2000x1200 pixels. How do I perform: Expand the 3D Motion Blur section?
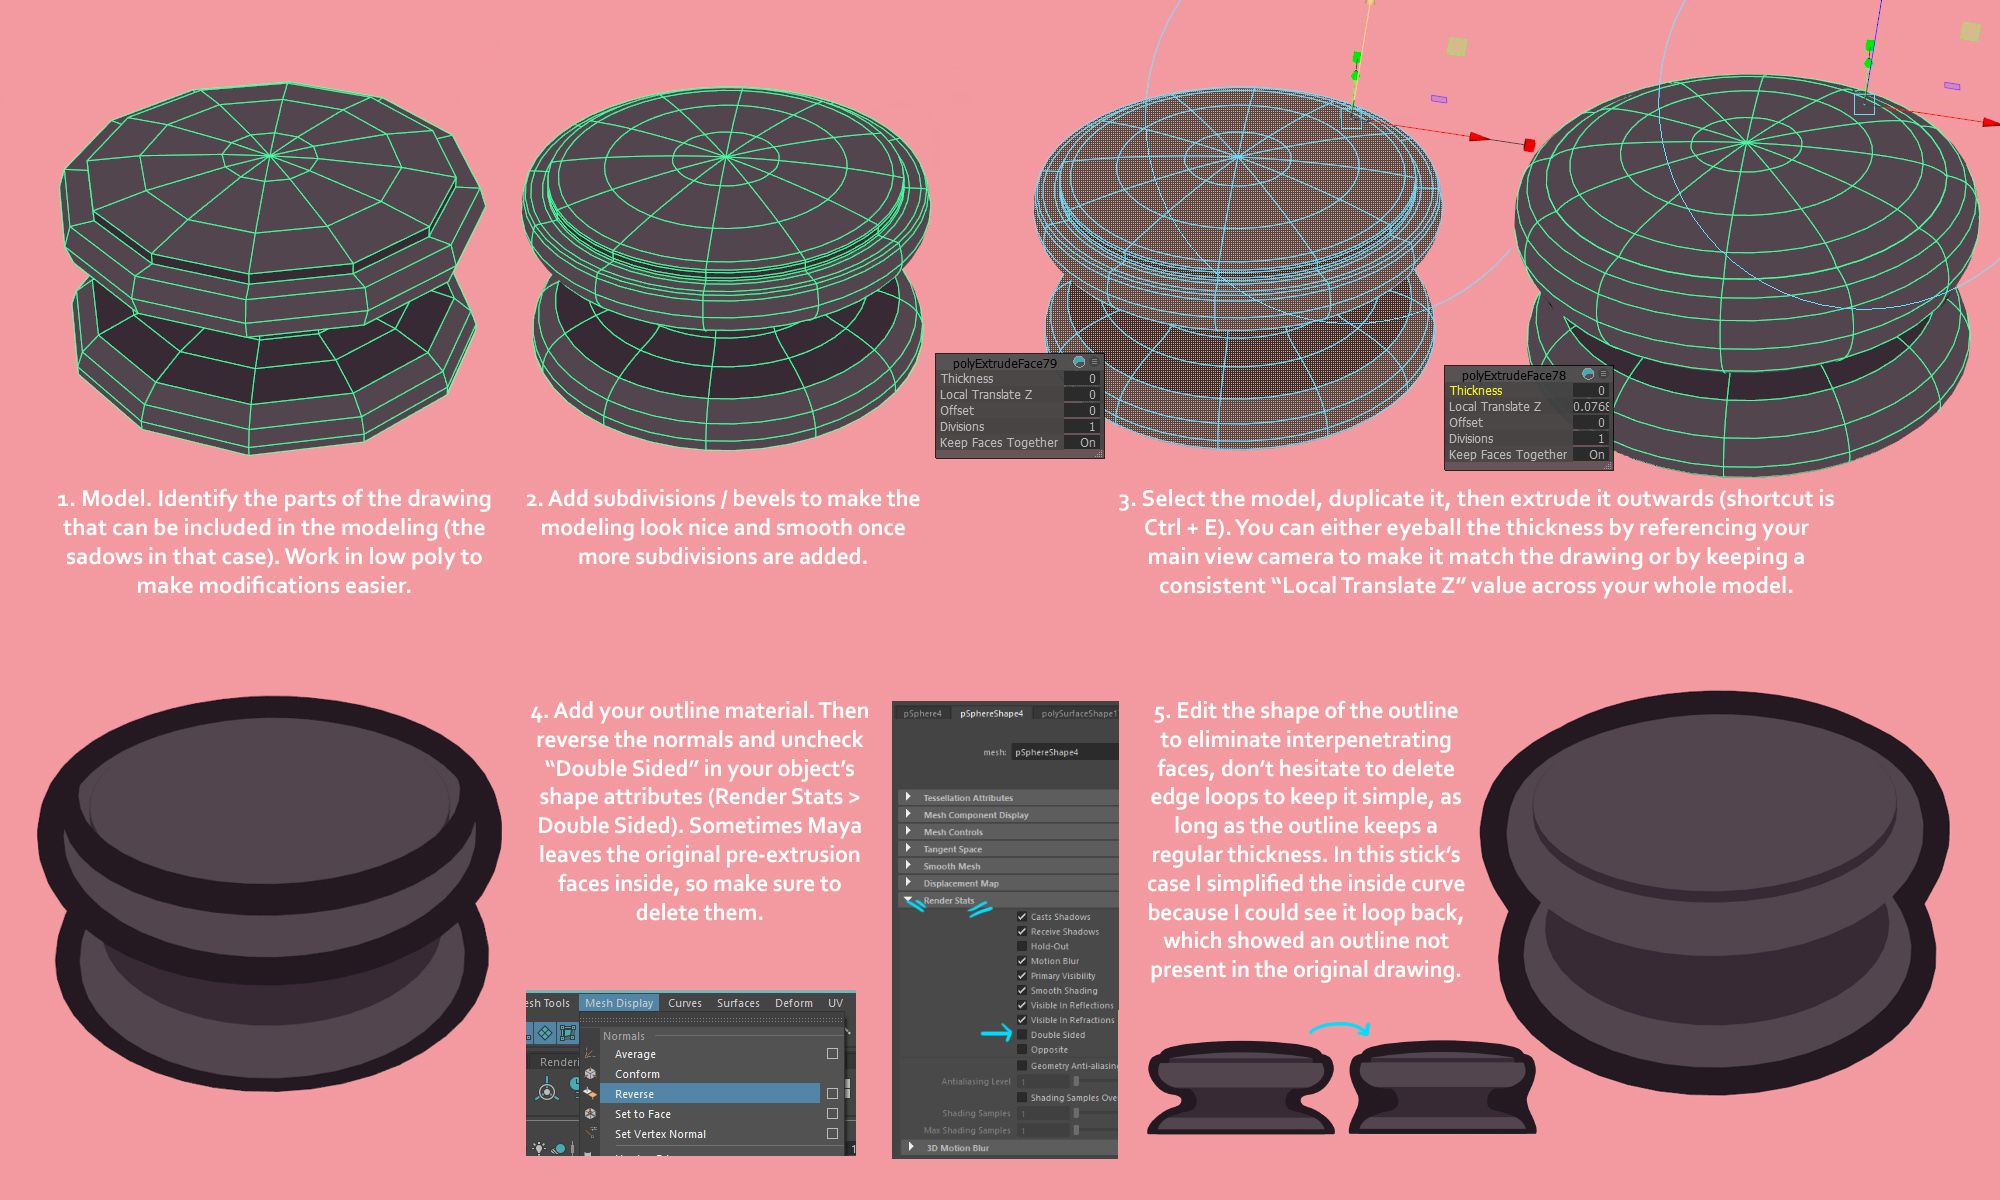pos(911,1148)
